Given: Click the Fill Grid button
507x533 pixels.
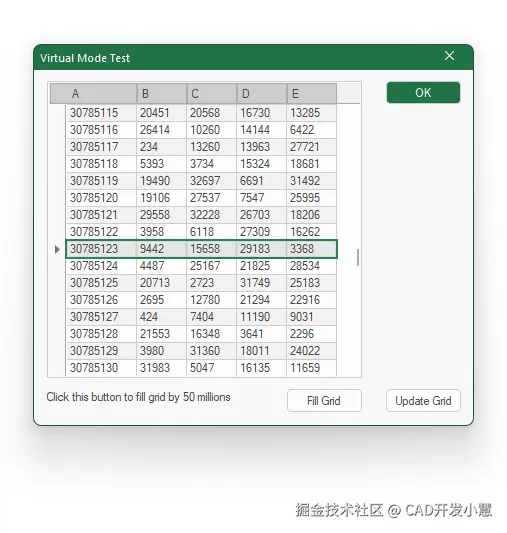Looking at the screenshot, I should (324, 400).
